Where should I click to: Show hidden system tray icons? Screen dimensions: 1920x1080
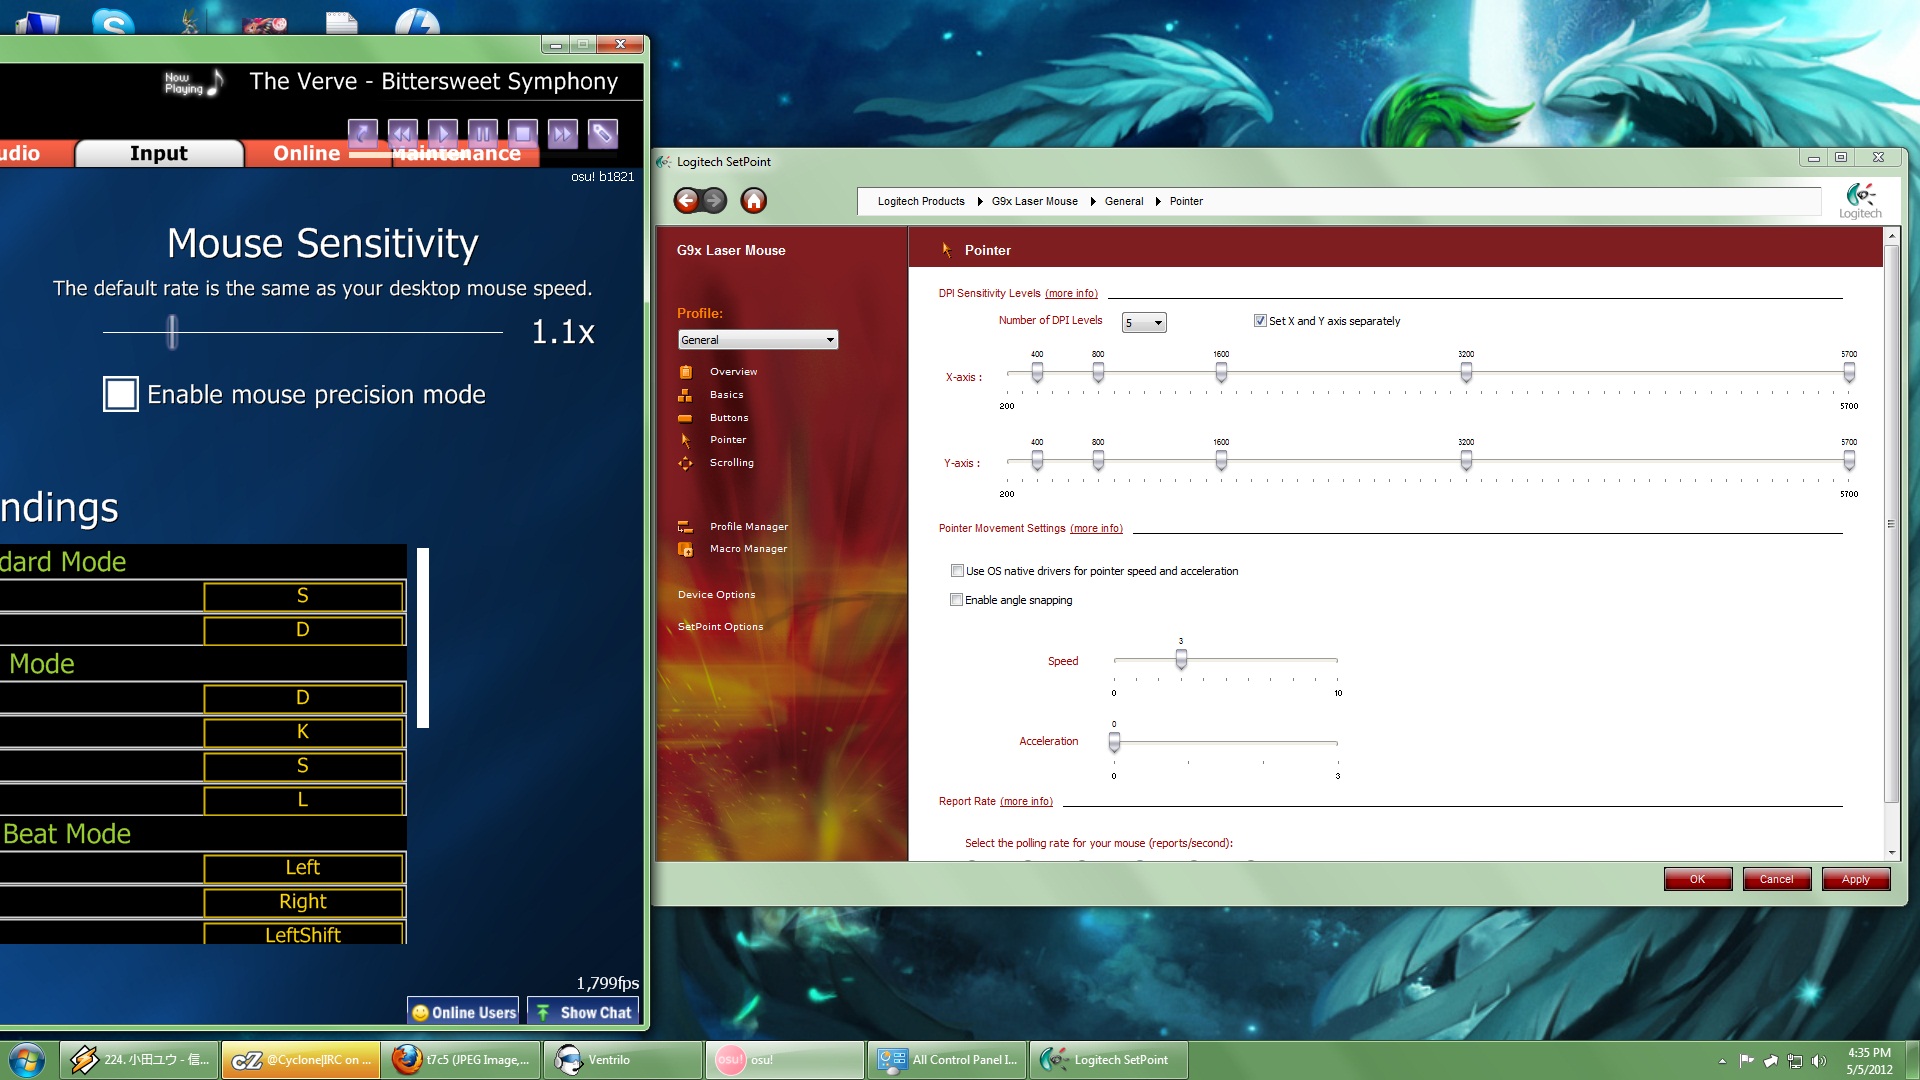(1722, 1061)
